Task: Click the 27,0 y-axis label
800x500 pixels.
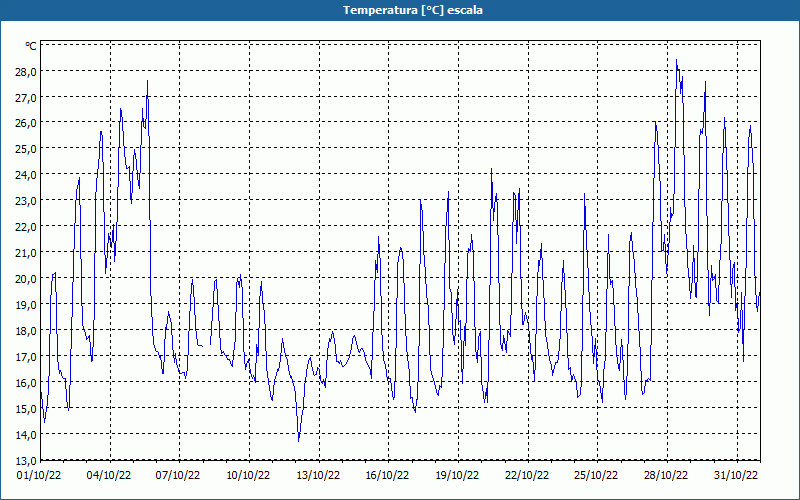Action: [26, 97]
